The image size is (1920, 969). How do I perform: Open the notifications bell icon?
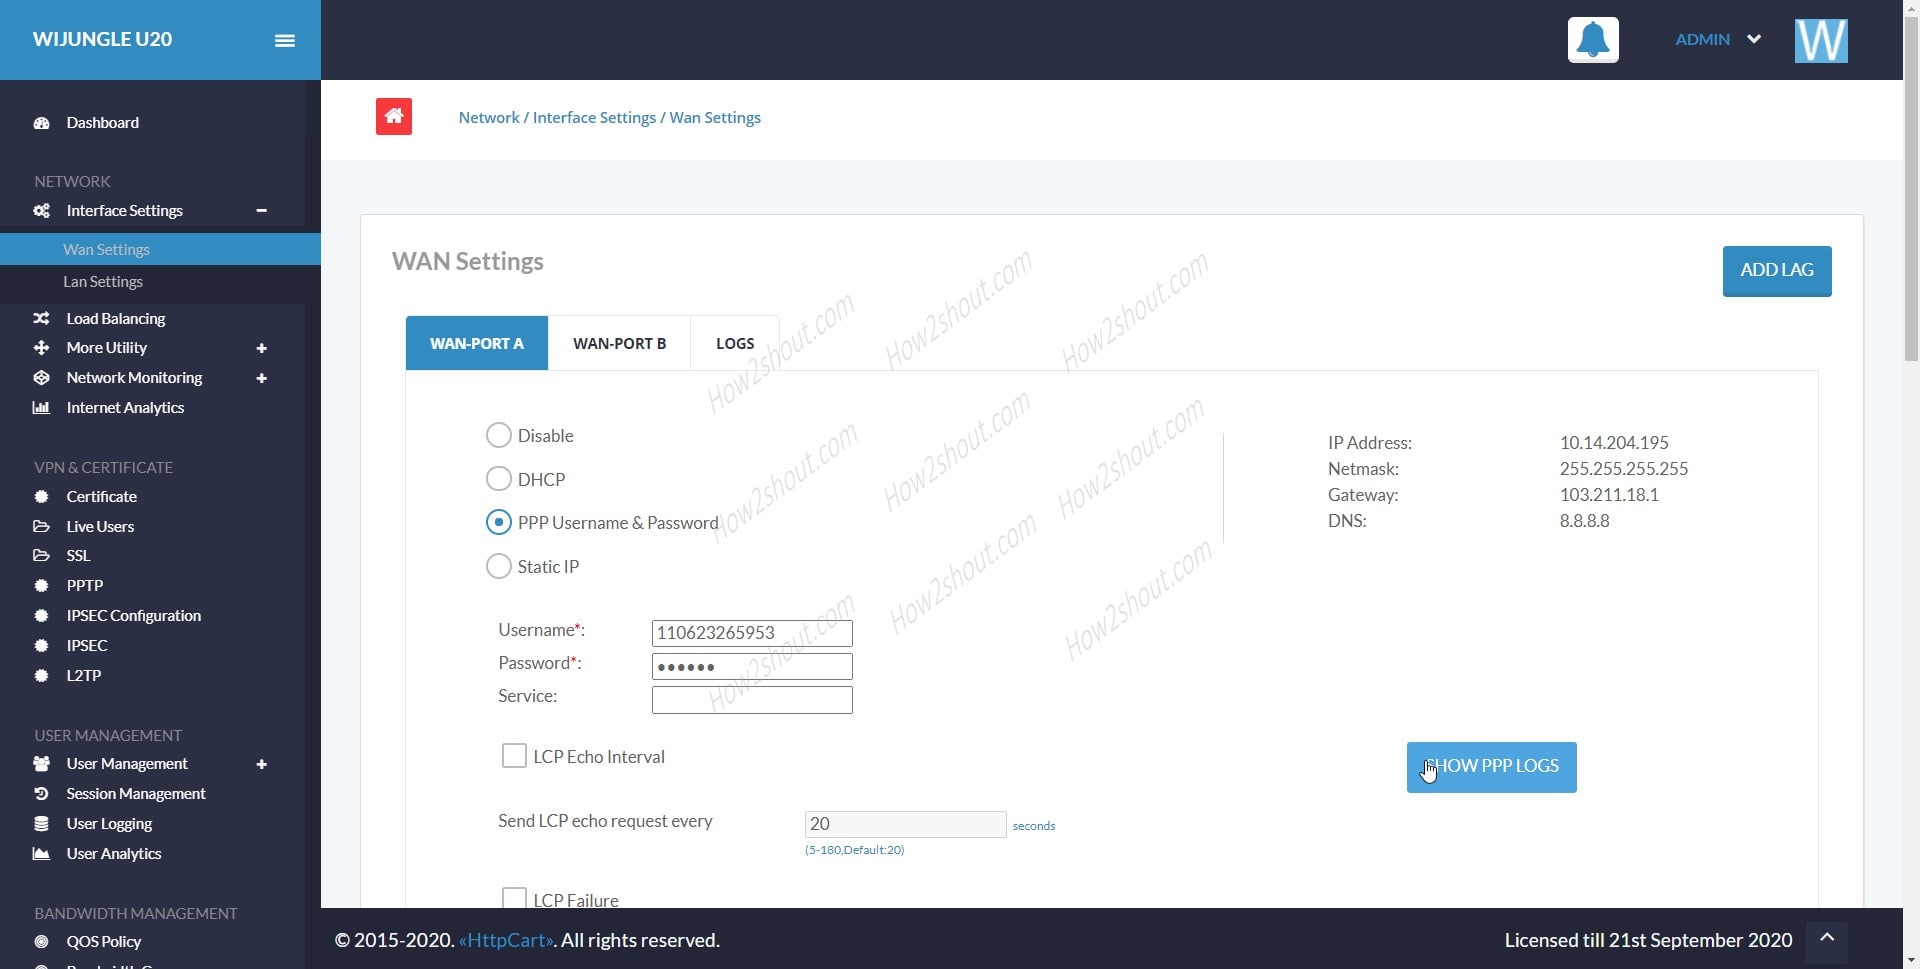click(x=1593, y=40)
